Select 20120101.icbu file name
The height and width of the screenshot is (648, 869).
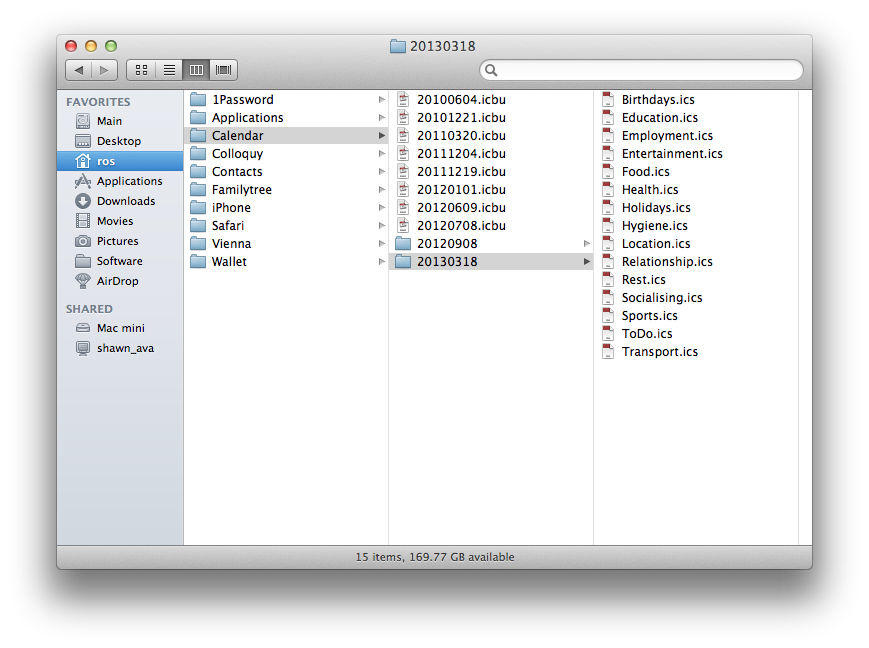461,190
